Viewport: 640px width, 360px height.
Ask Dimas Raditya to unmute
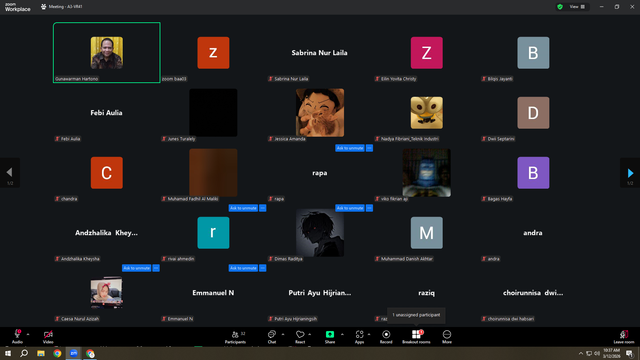(350, 208)
